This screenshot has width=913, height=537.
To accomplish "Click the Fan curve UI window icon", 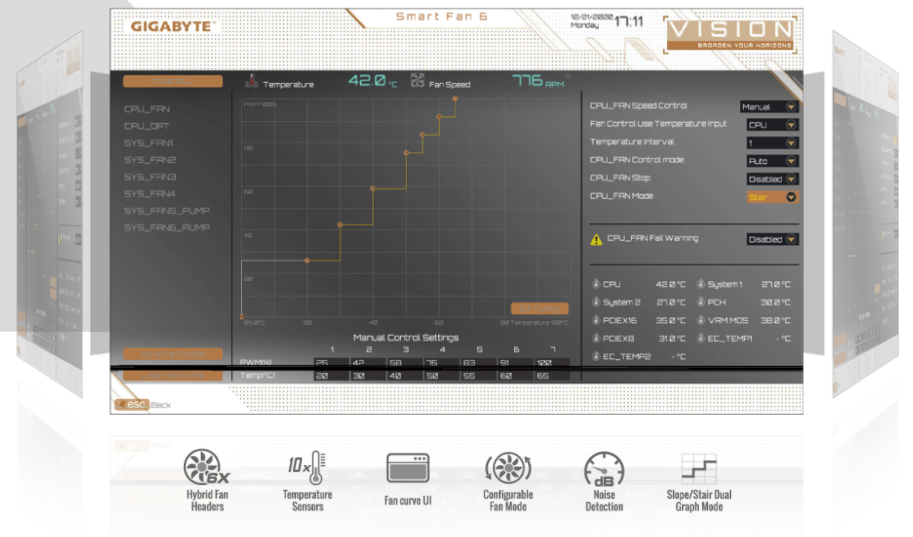I will click(x=408, y=468).
